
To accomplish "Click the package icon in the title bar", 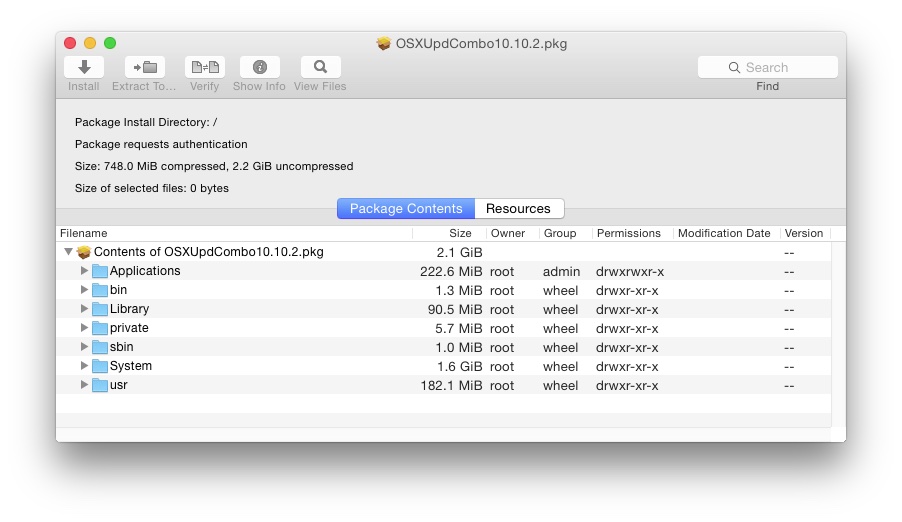I will [384, 44].
